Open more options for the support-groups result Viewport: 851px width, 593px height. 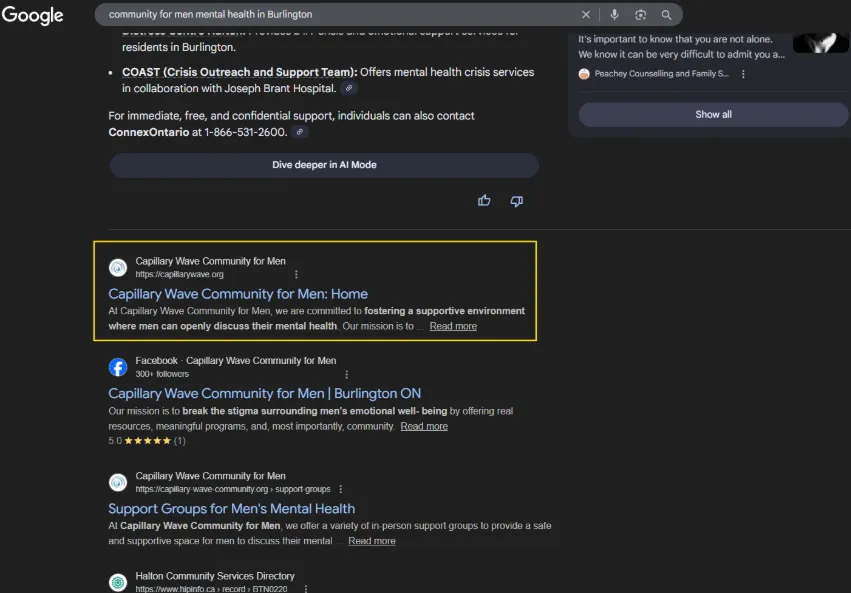click(x=340, y=489)
